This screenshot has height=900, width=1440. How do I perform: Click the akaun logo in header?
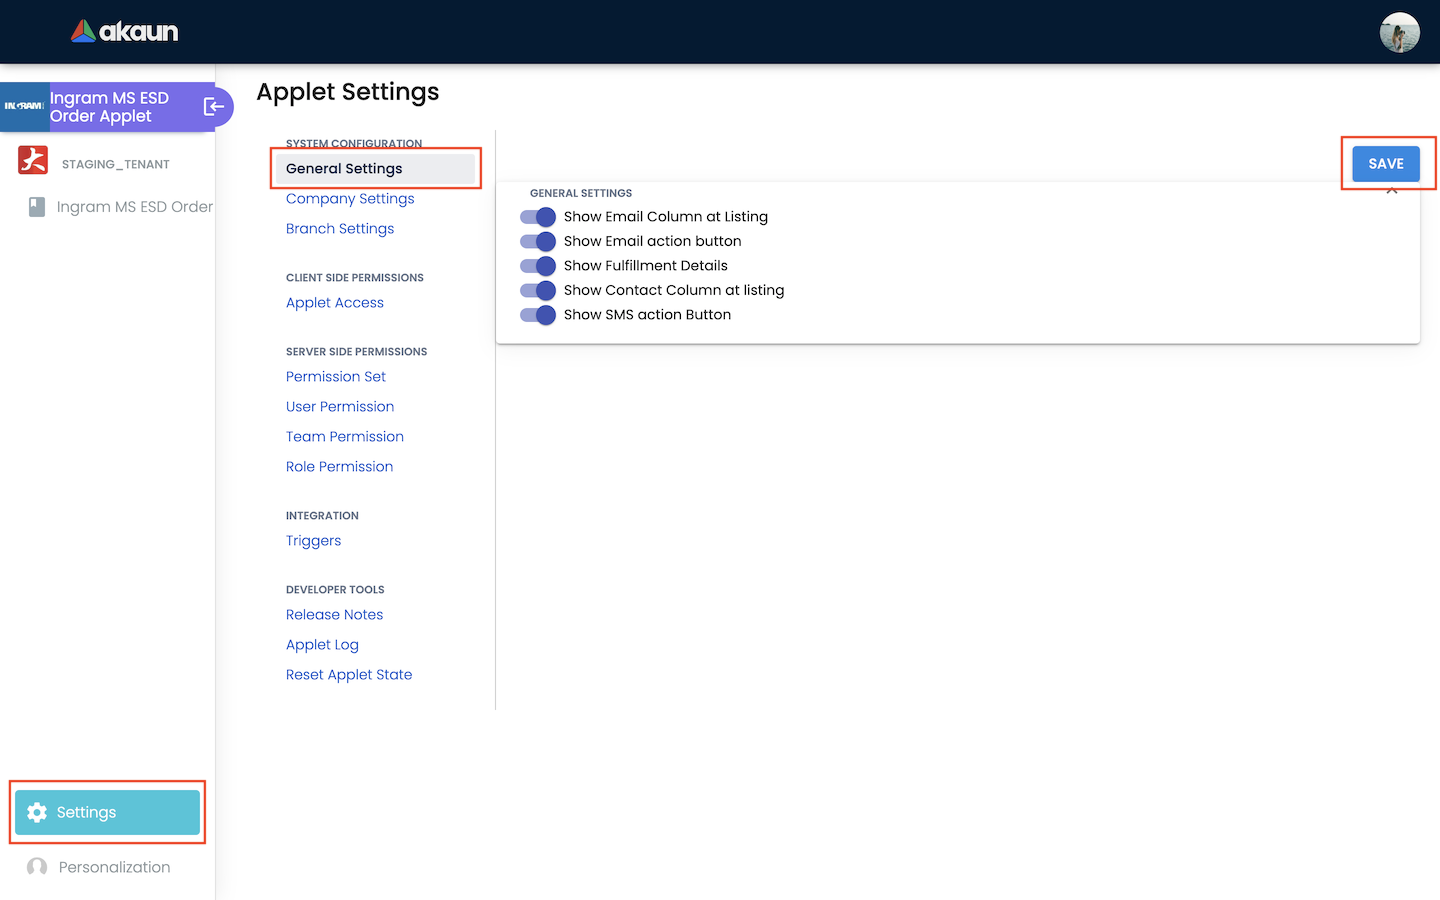coord(124,32)
